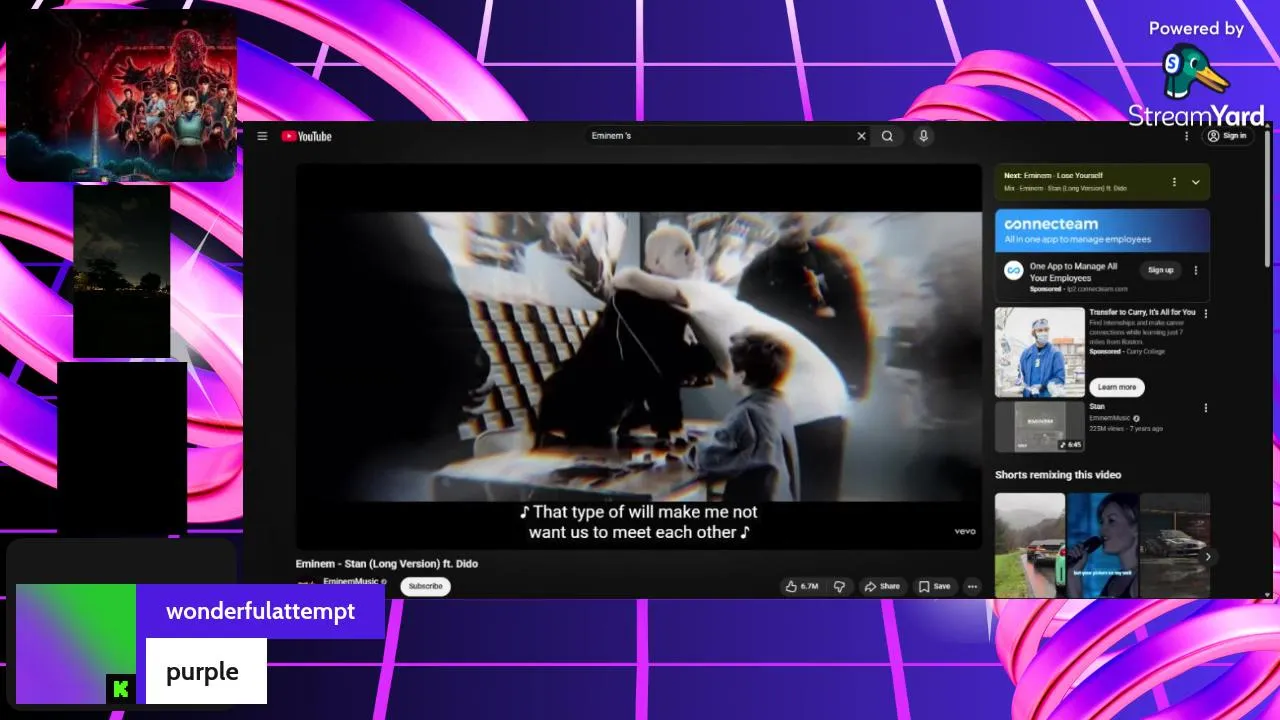Open options for the Curry College ad
This screenshot has width=1280, height=720.
point(1205,314)
